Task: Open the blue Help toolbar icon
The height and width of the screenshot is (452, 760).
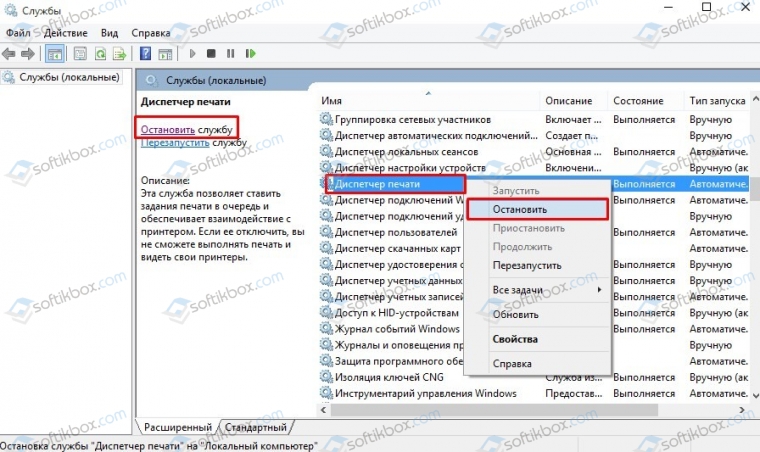Action: [145, 54]
